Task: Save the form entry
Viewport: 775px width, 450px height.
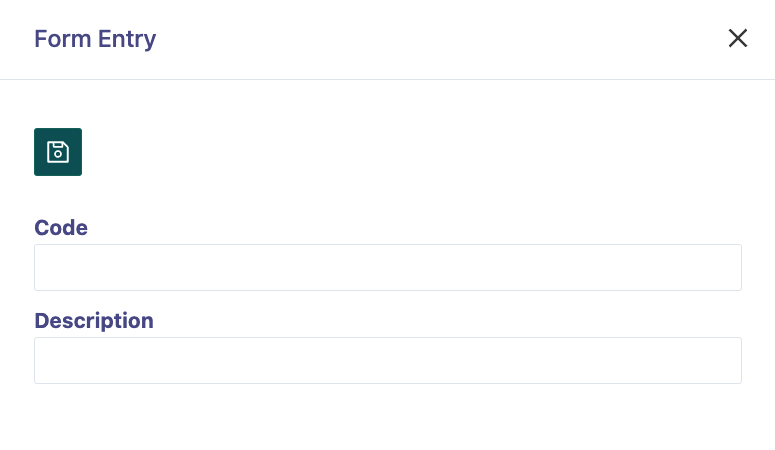Action: point(58,152)
